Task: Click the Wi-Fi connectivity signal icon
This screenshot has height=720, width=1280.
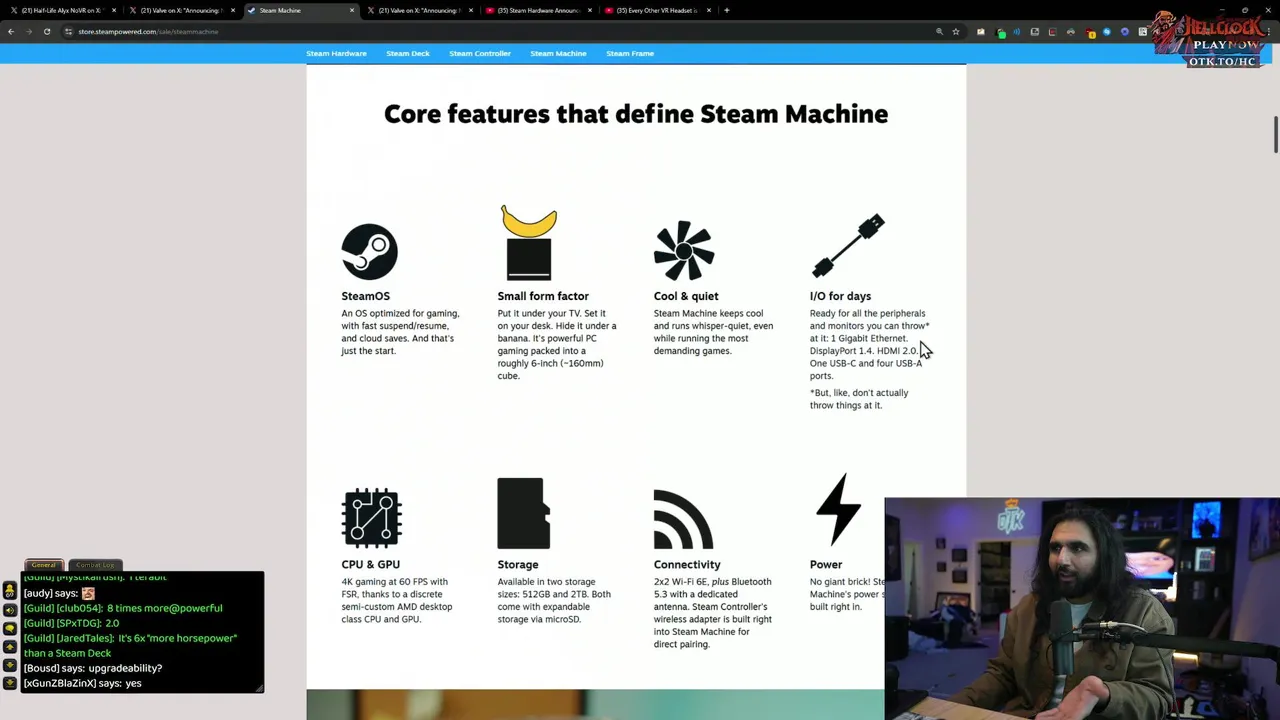Action: [683, 519]
